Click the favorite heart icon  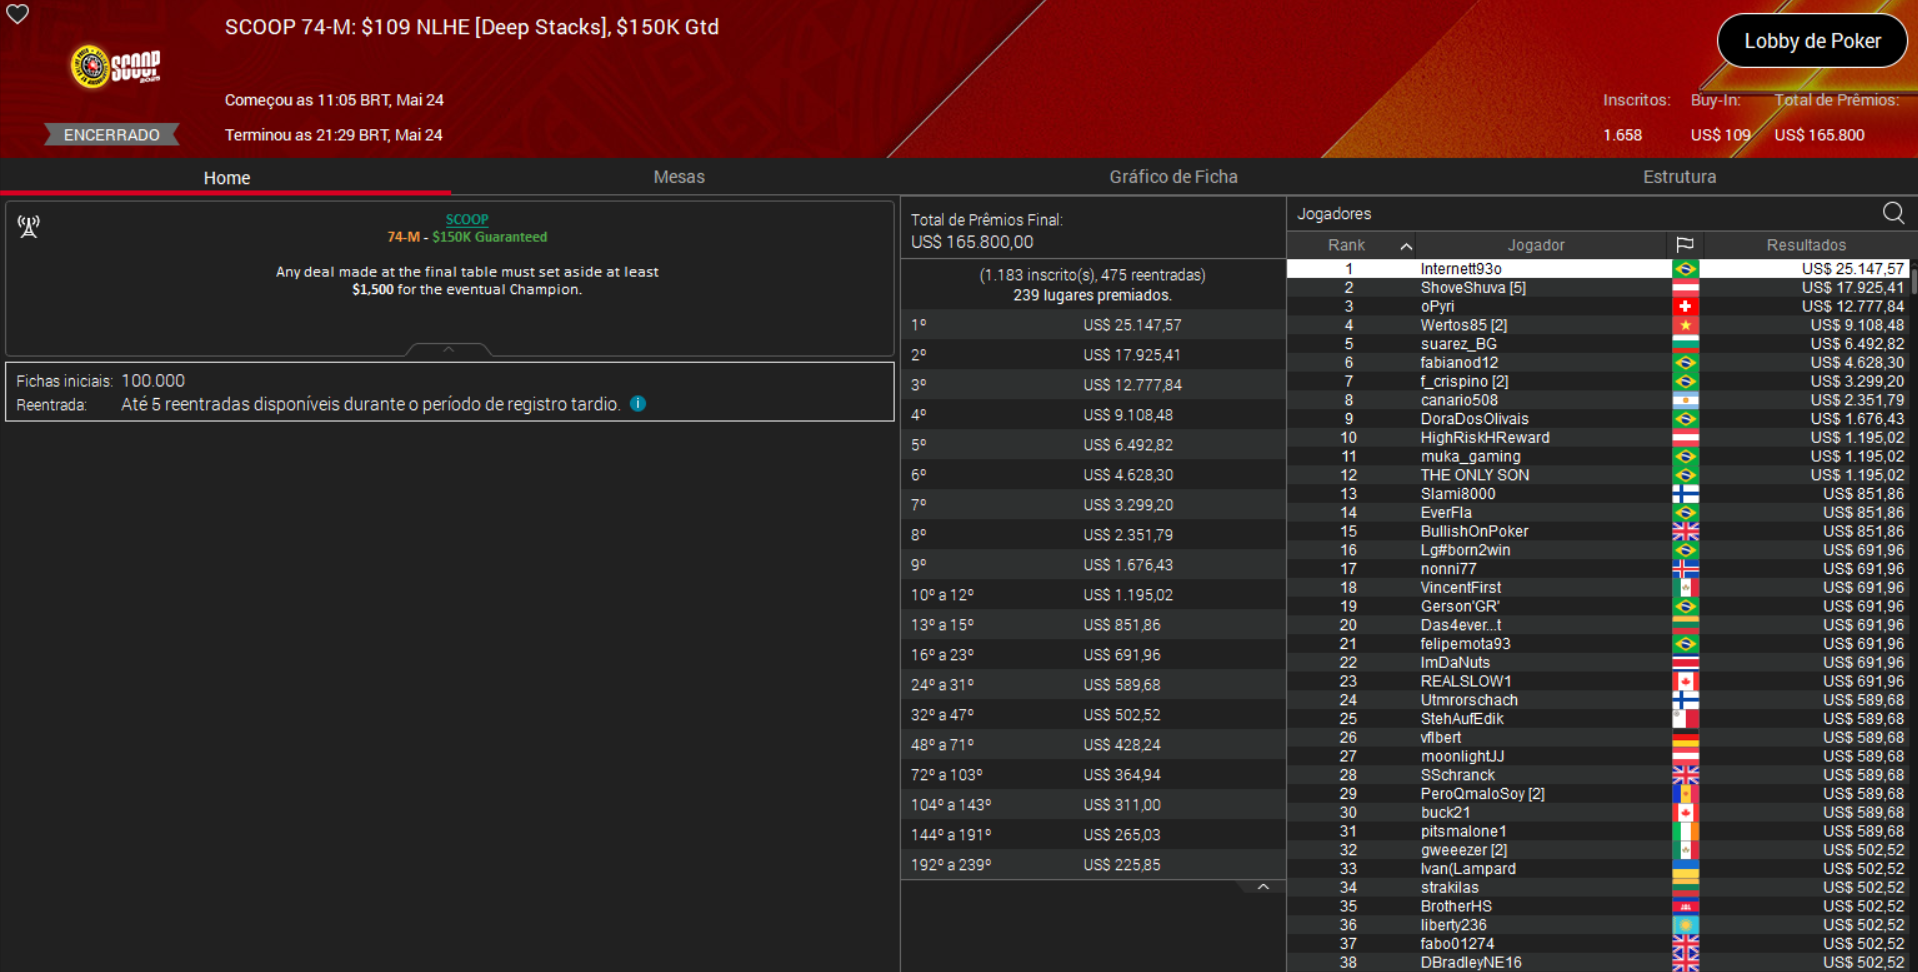pos(18,14)
